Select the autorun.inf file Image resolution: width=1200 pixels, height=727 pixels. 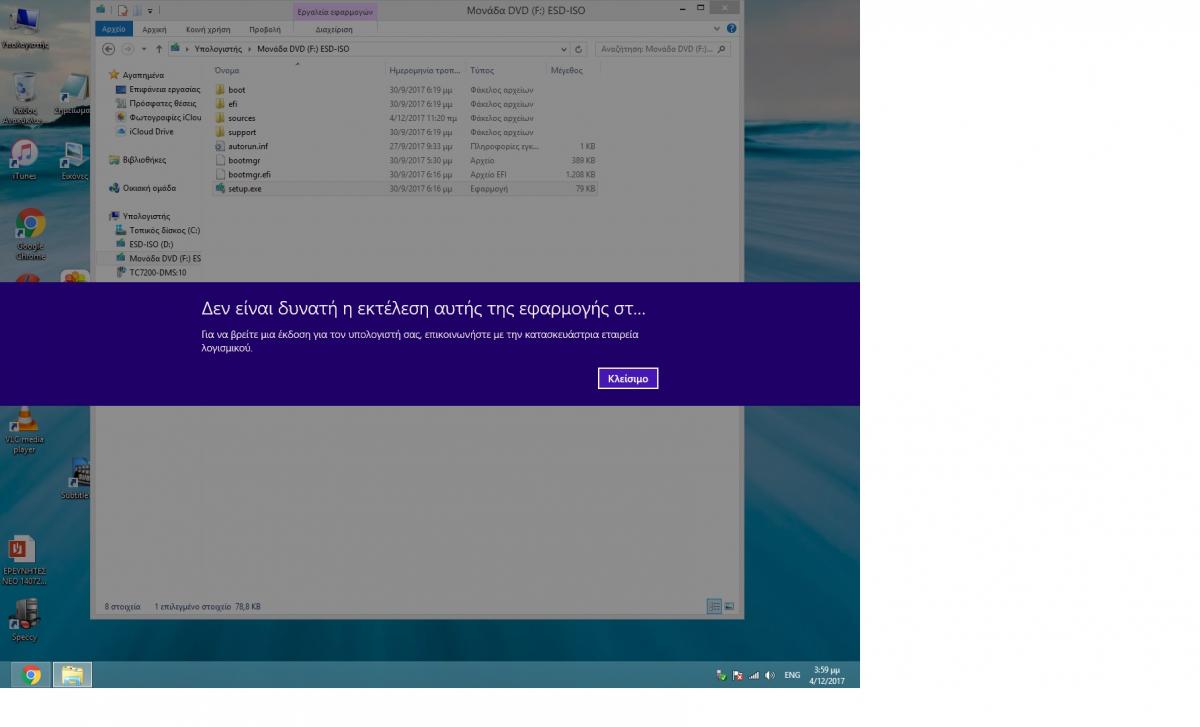click(247, 146)
